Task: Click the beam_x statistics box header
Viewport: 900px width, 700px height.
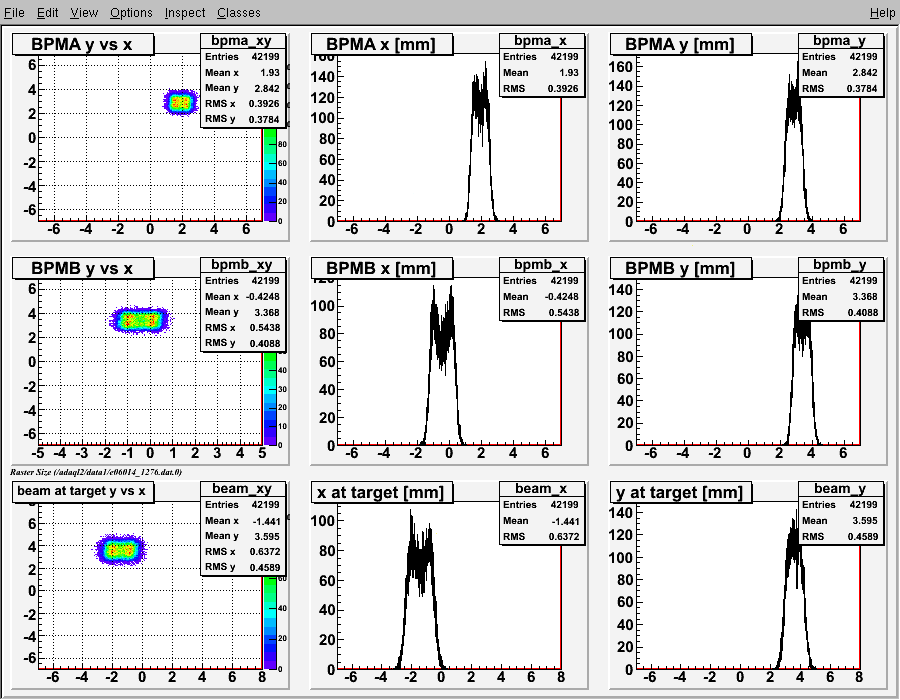Action: point(542,488)
